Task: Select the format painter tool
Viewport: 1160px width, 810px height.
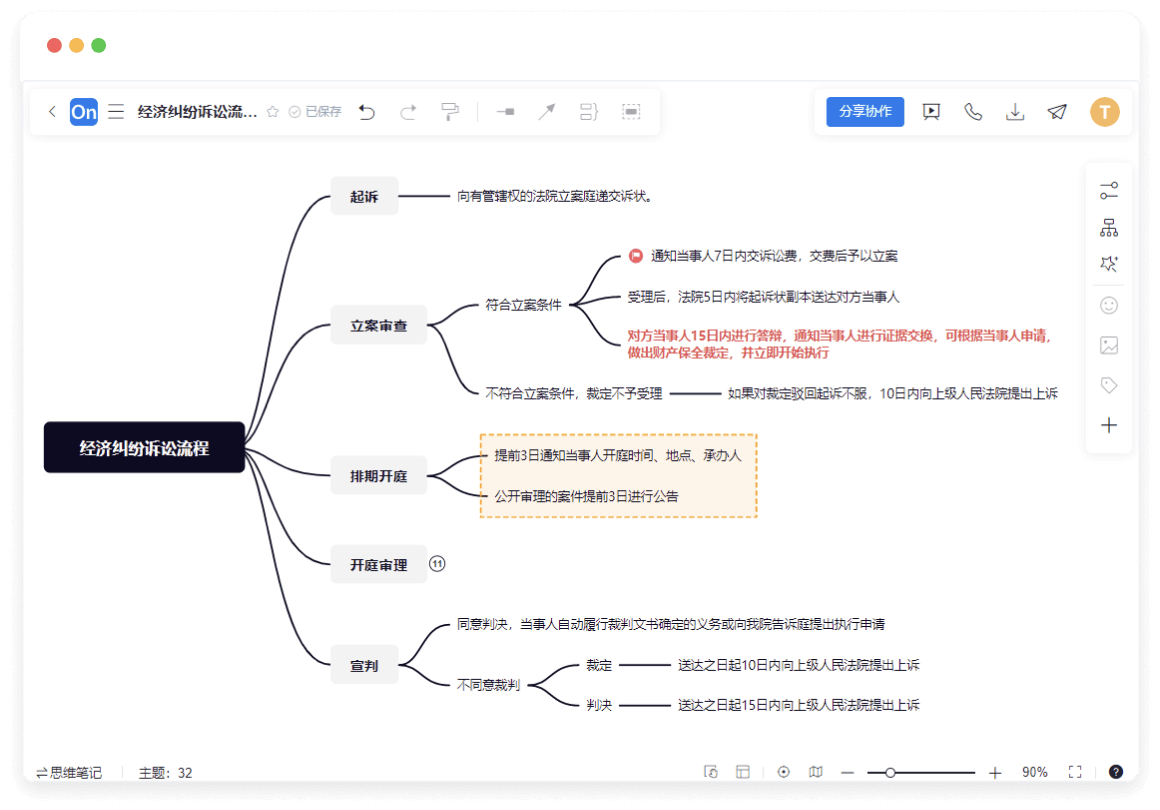Action: click(x=450, y=112)
